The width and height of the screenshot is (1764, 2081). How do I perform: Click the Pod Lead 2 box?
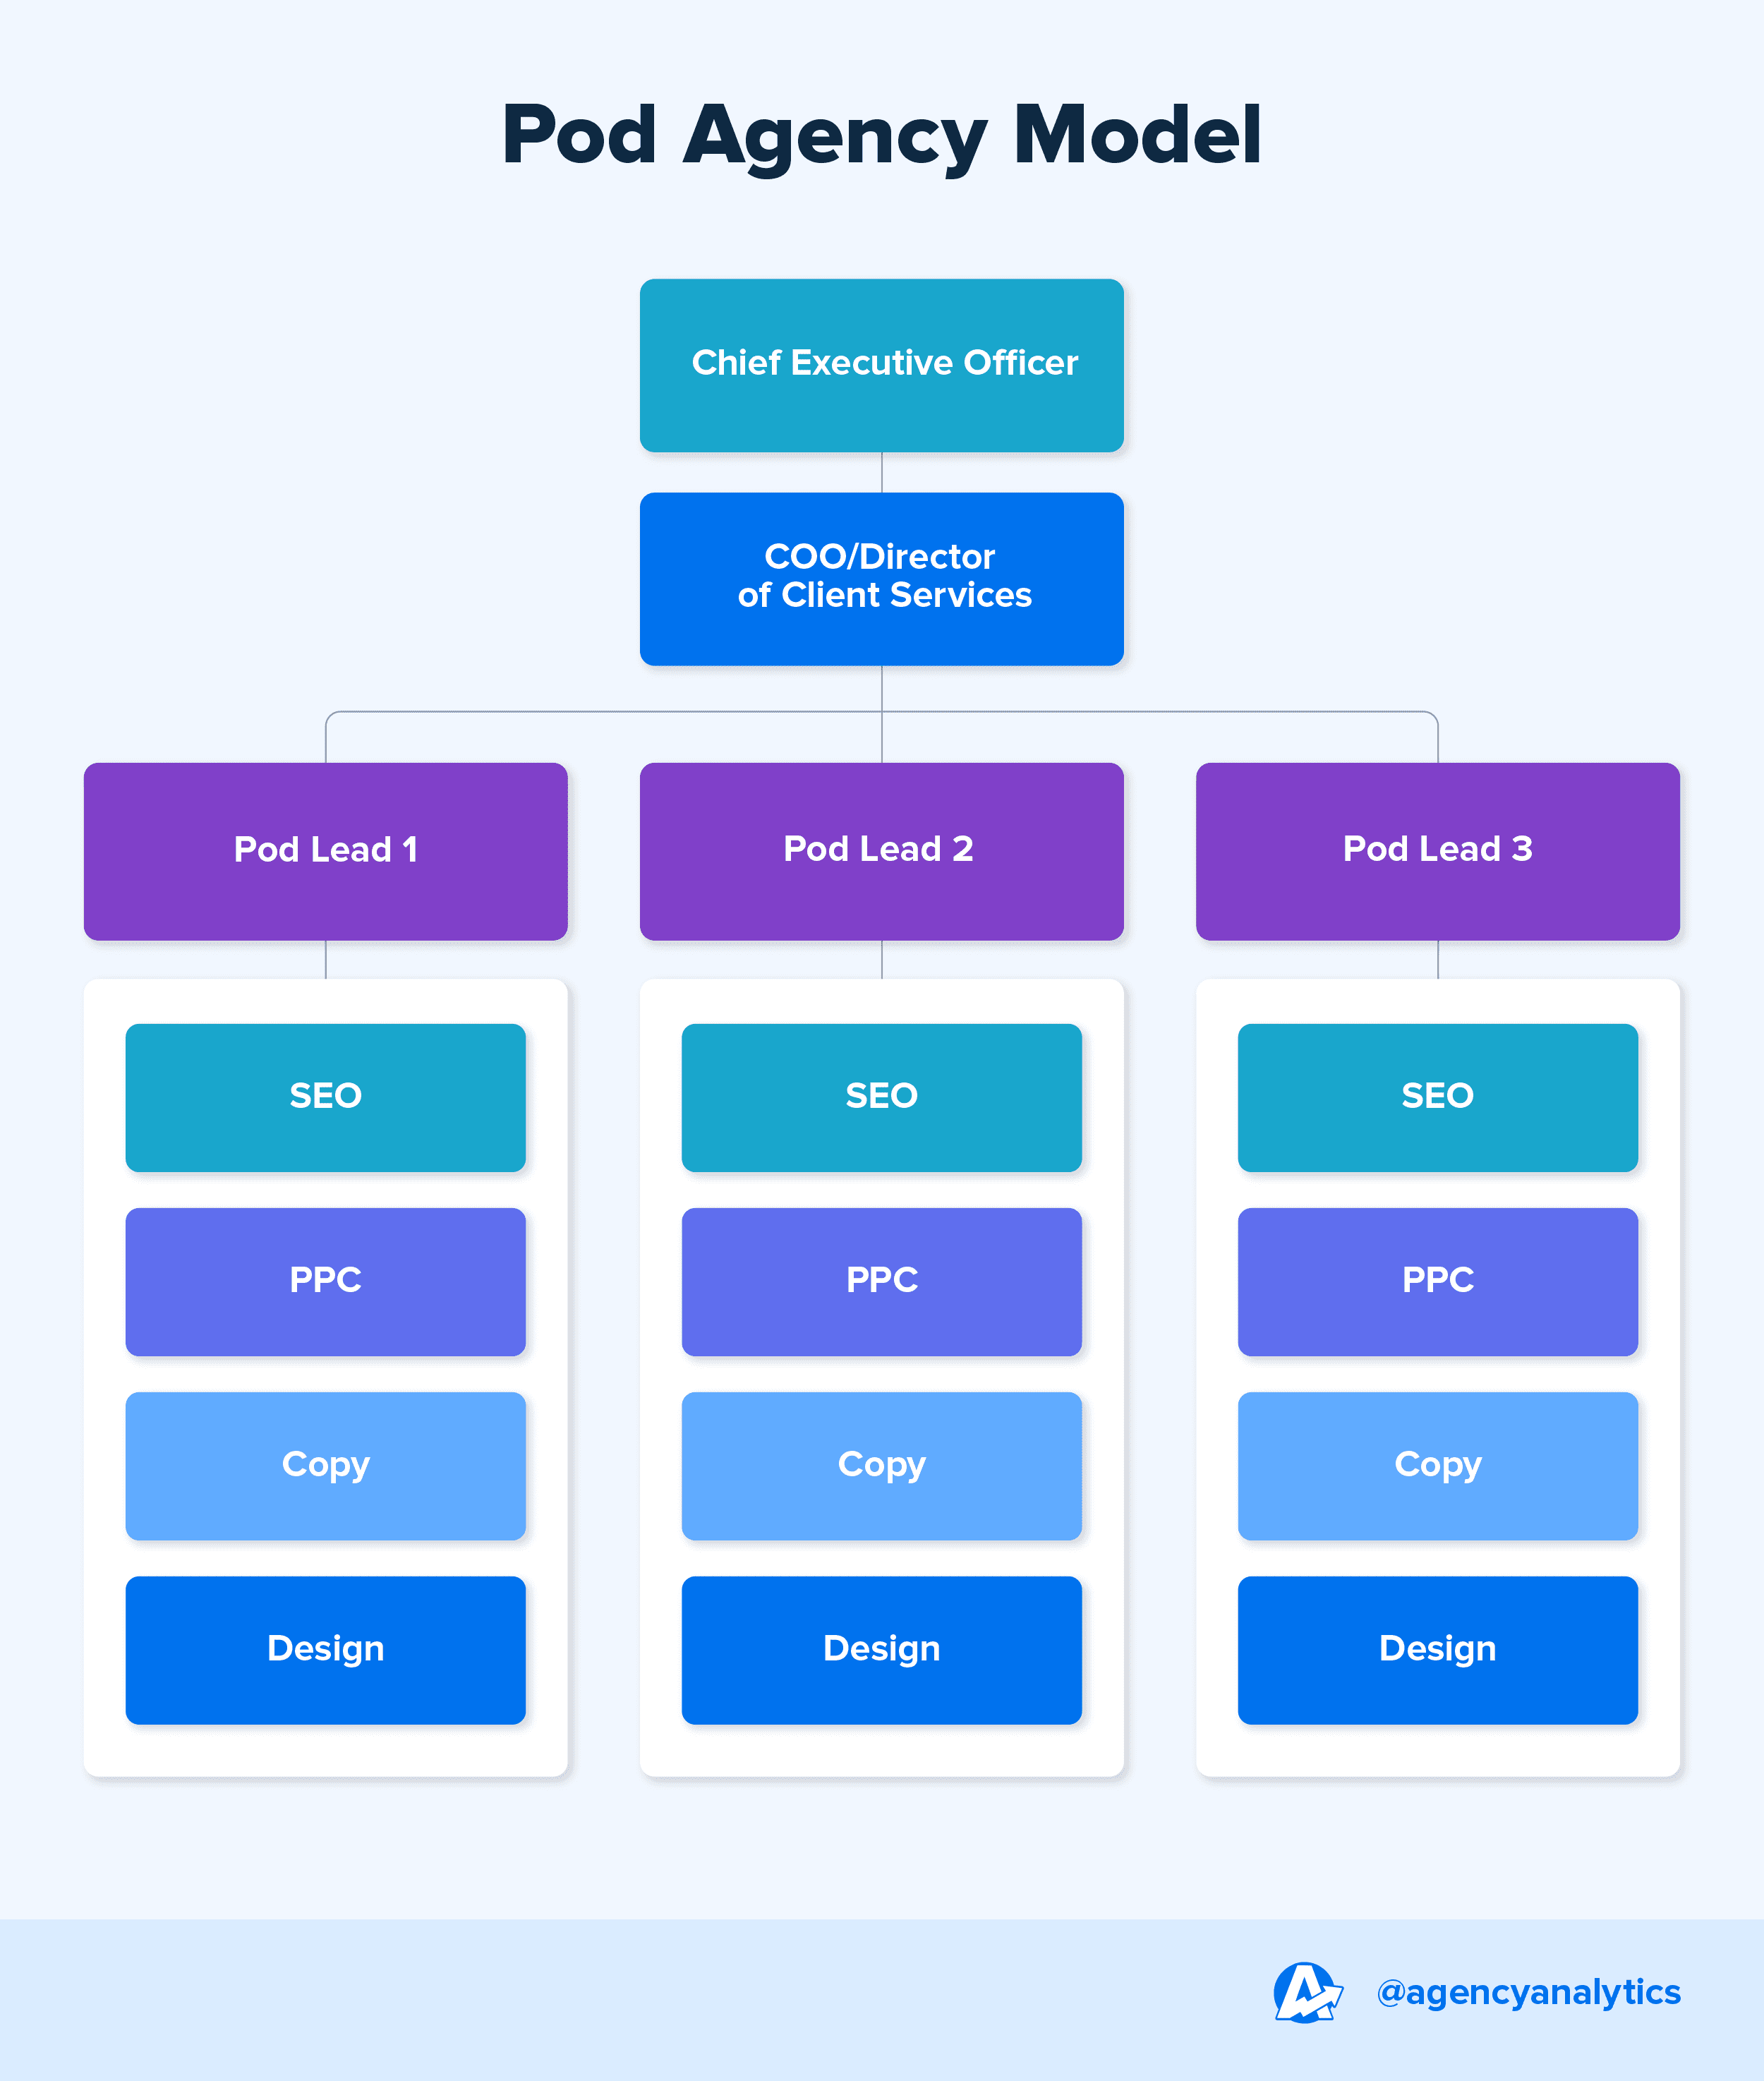point(881,851)
